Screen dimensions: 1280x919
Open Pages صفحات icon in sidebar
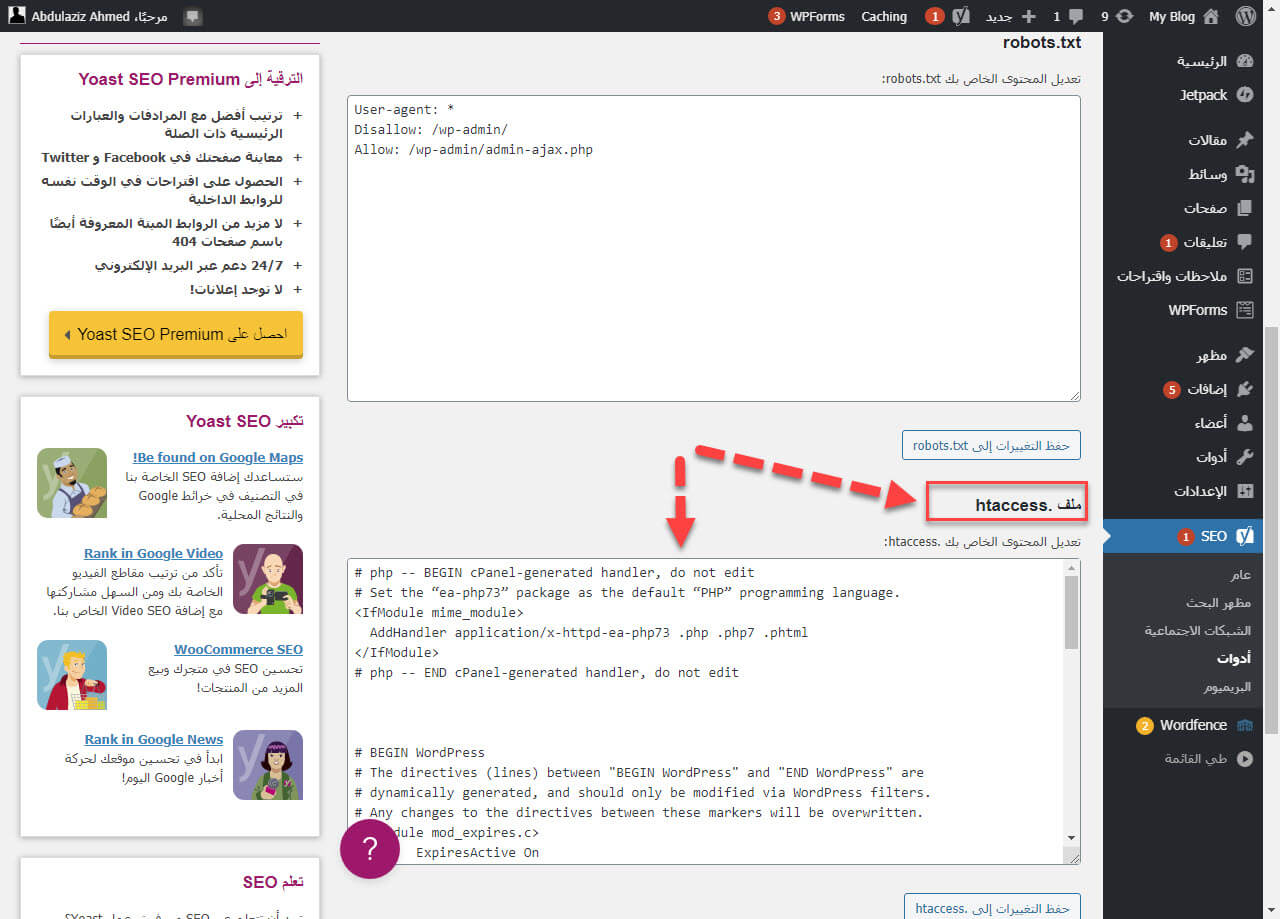click(x=1245, y=208)
